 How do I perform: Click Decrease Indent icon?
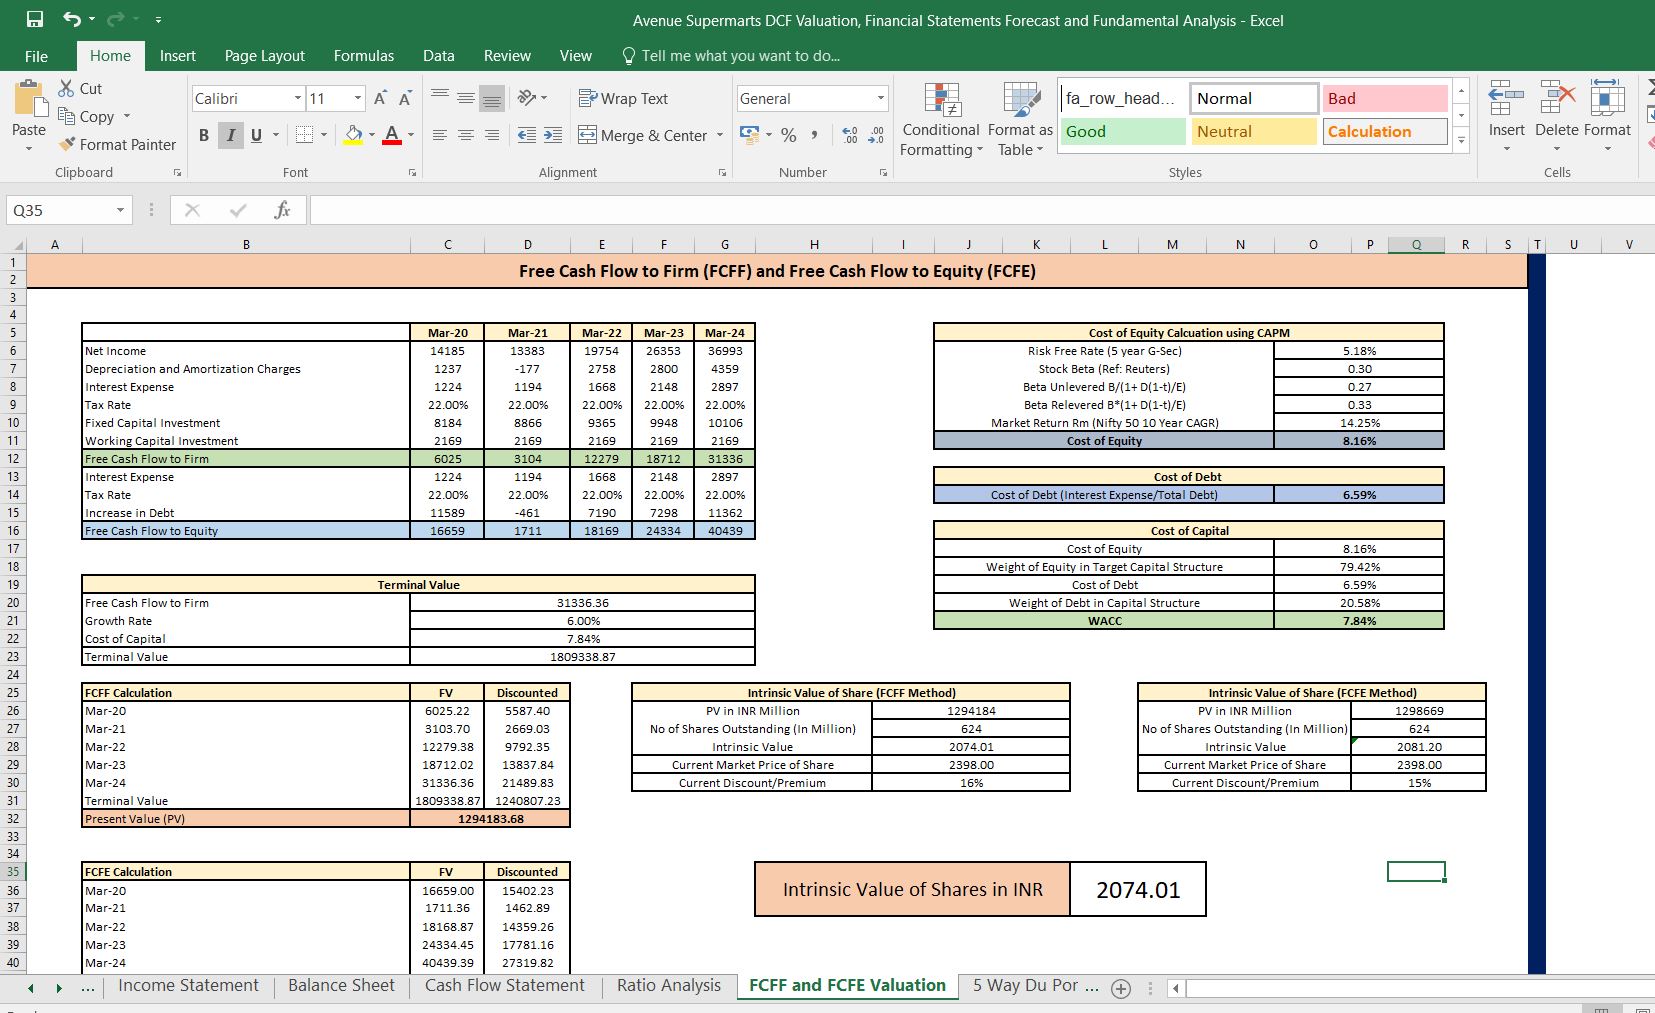coord(526,135)
